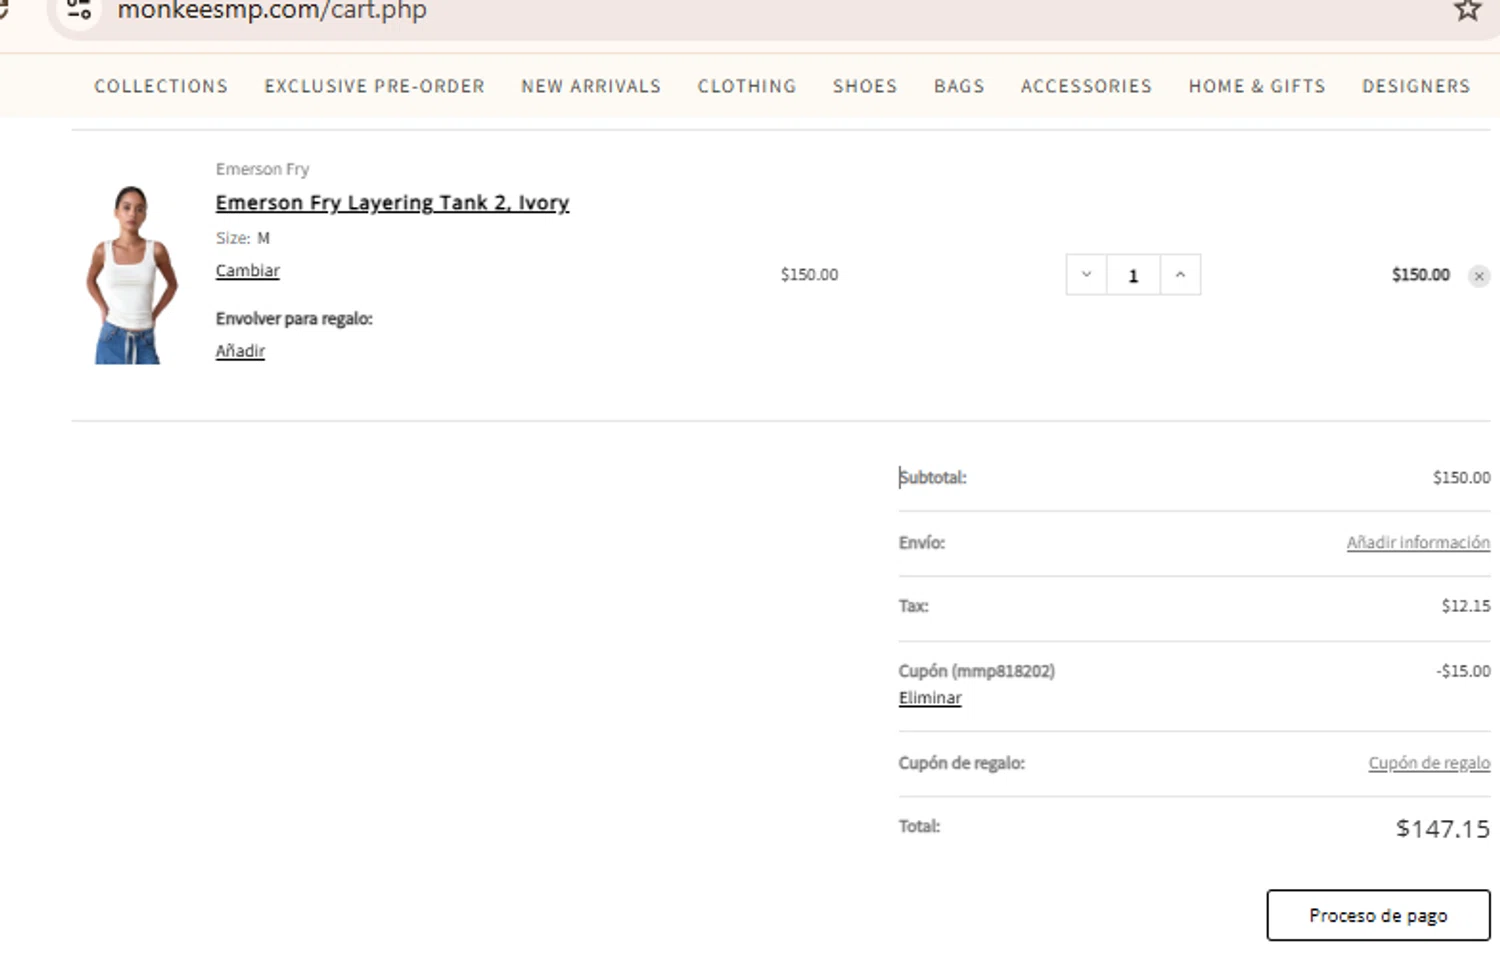This screenshot has height=966, width=1500.
Task: Click the Tax amount $12.15
Action: [x=1466, y=605]
